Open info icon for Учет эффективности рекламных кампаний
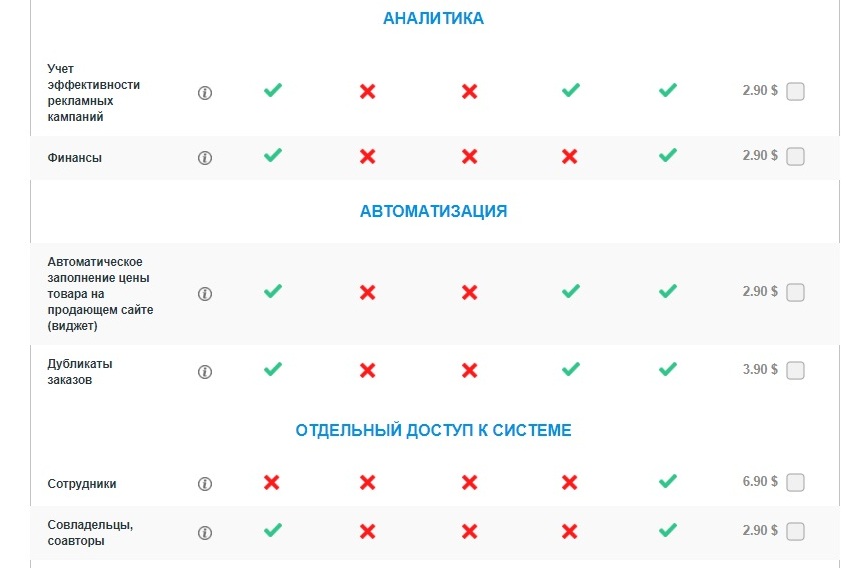Screen dimensions: 865x568 point(205,93)
